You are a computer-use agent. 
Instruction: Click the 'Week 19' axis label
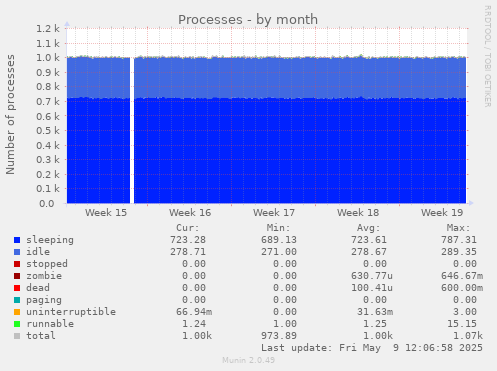point(442,213)
